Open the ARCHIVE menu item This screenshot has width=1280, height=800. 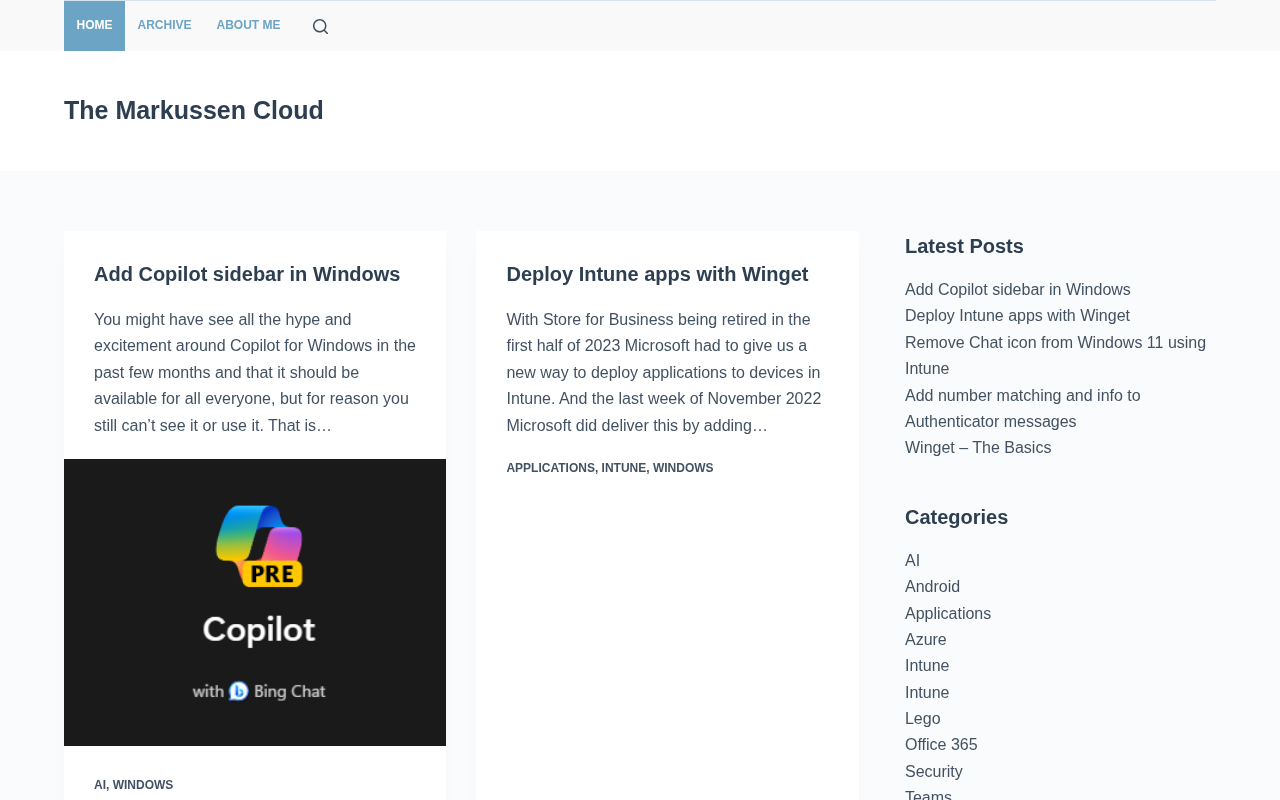pyautogui.click(x=164, y=25)
